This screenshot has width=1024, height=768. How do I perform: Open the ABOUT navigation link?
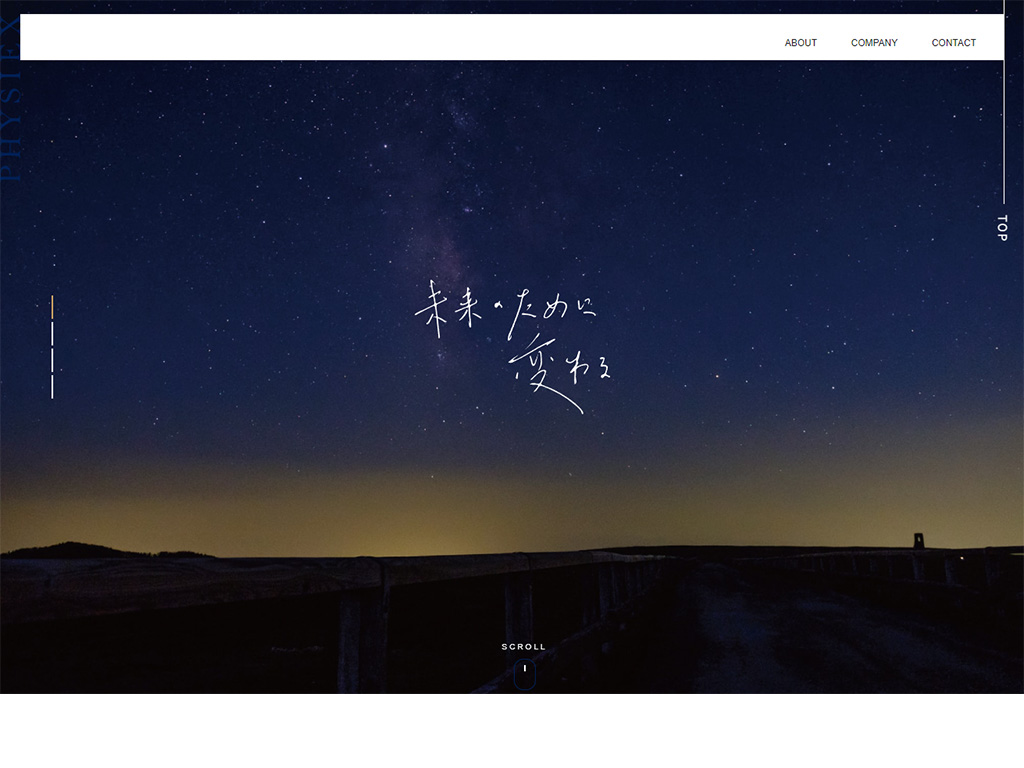[x=800, y=43]
